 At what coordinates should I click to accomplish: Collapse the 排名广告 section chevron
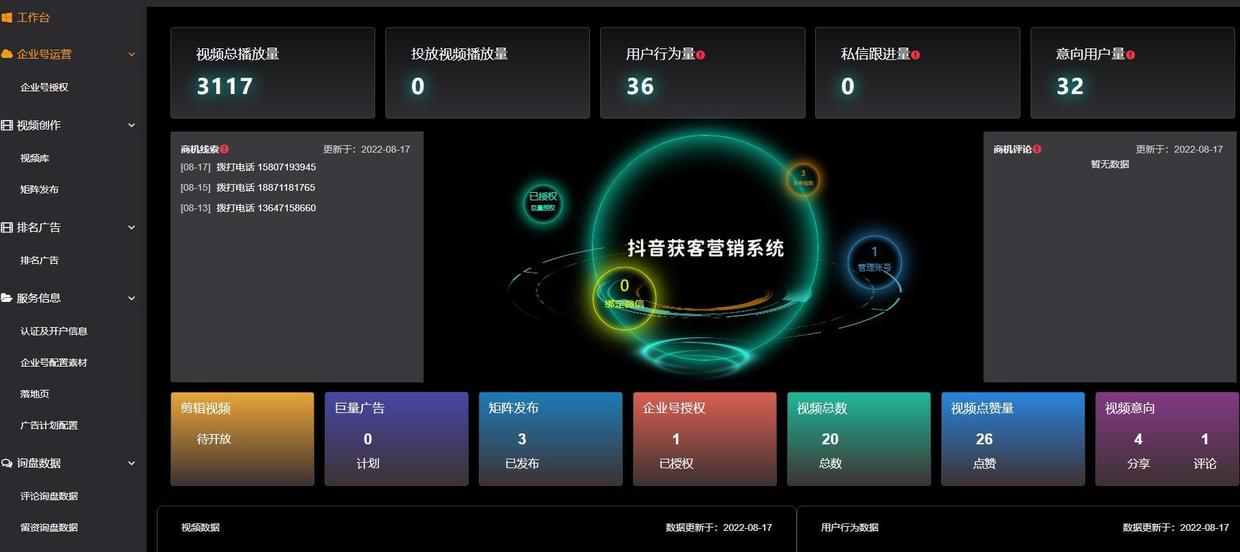(131, 228)
